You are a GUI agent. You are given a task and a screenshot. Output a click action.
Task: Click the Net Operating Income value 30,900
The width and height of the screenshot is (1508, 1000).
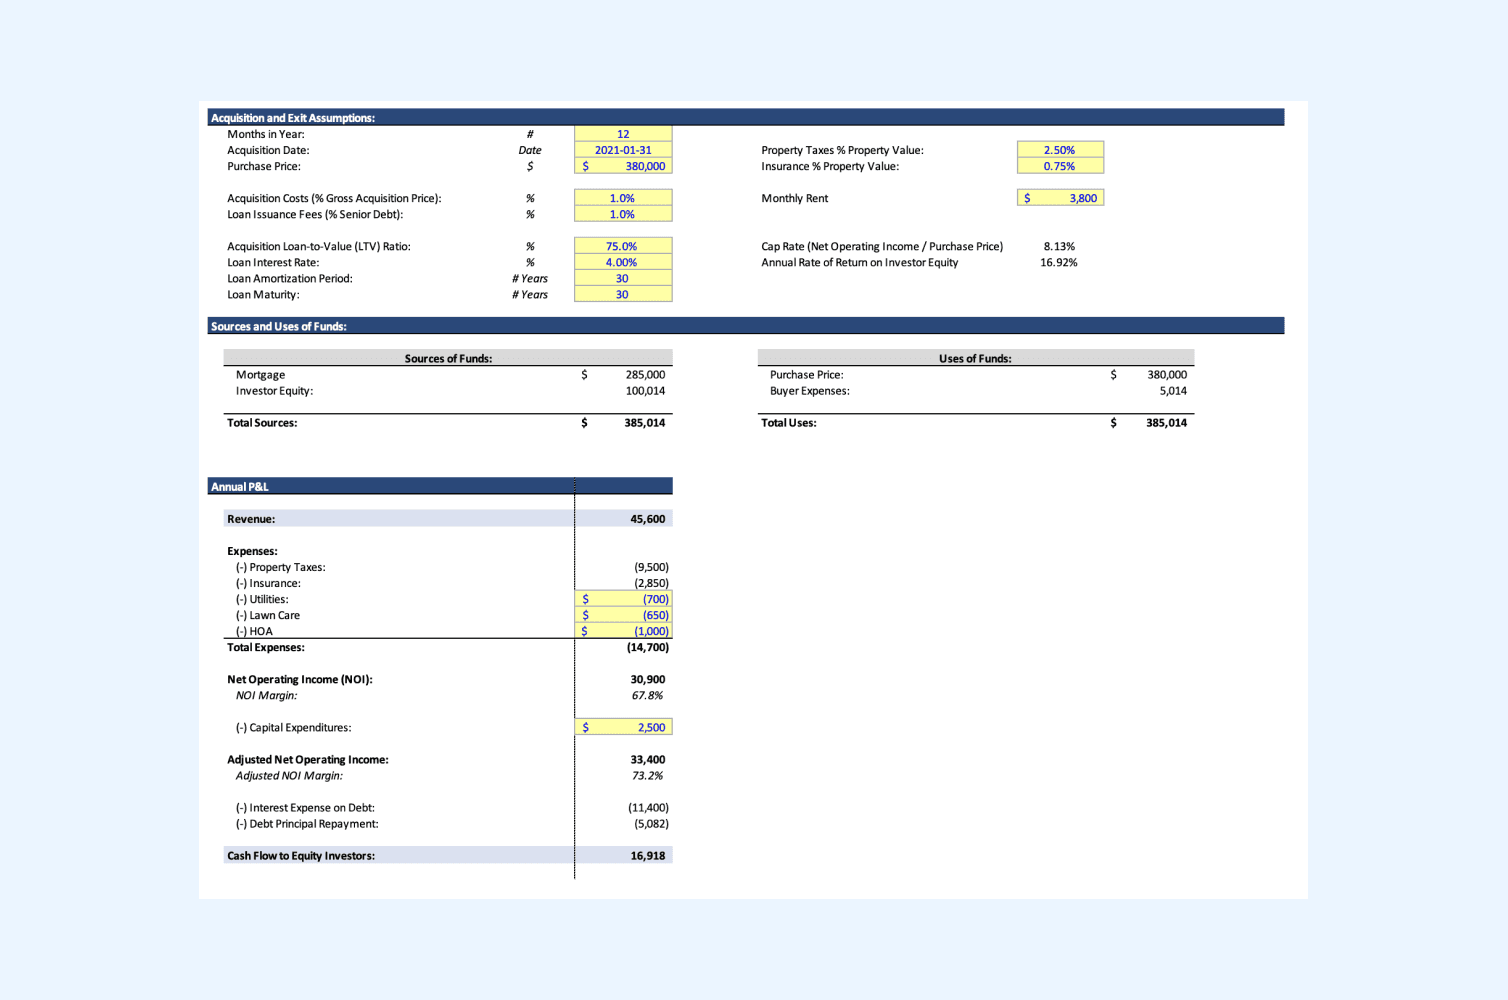648,679
